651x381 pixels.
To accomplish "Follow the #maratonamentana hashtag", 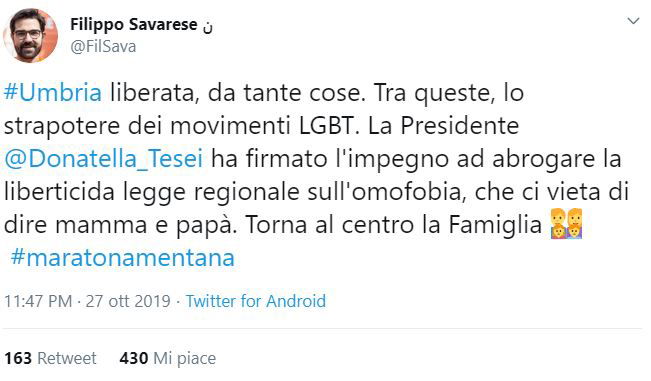I will coord(122,258).
